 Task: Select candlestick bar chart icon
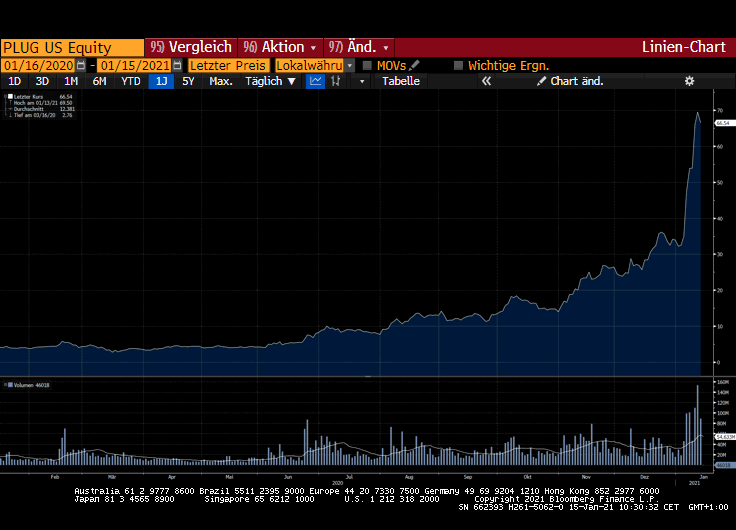(335, 81)
